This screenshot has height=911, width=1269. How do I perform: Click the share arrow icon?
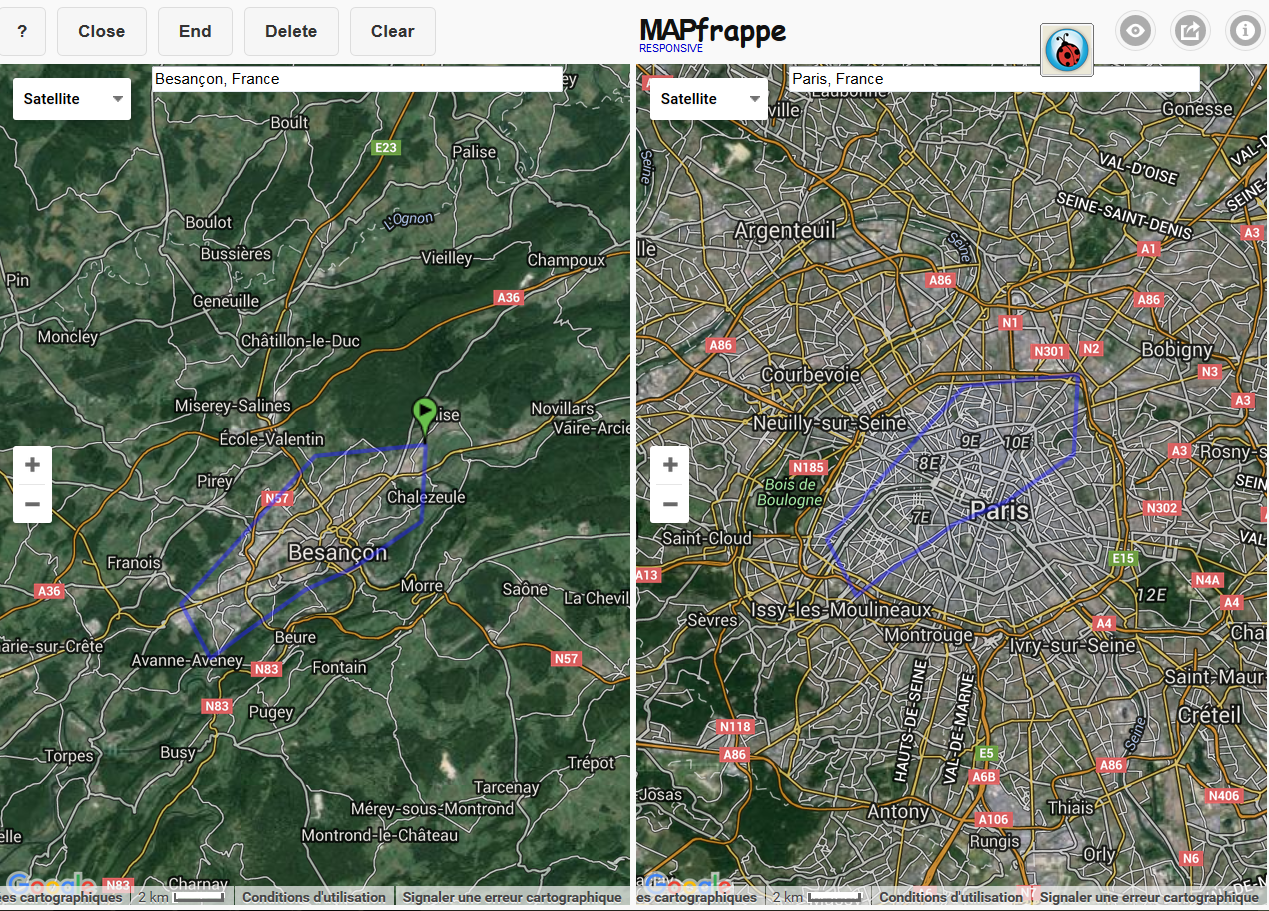tap(1190, 31)
